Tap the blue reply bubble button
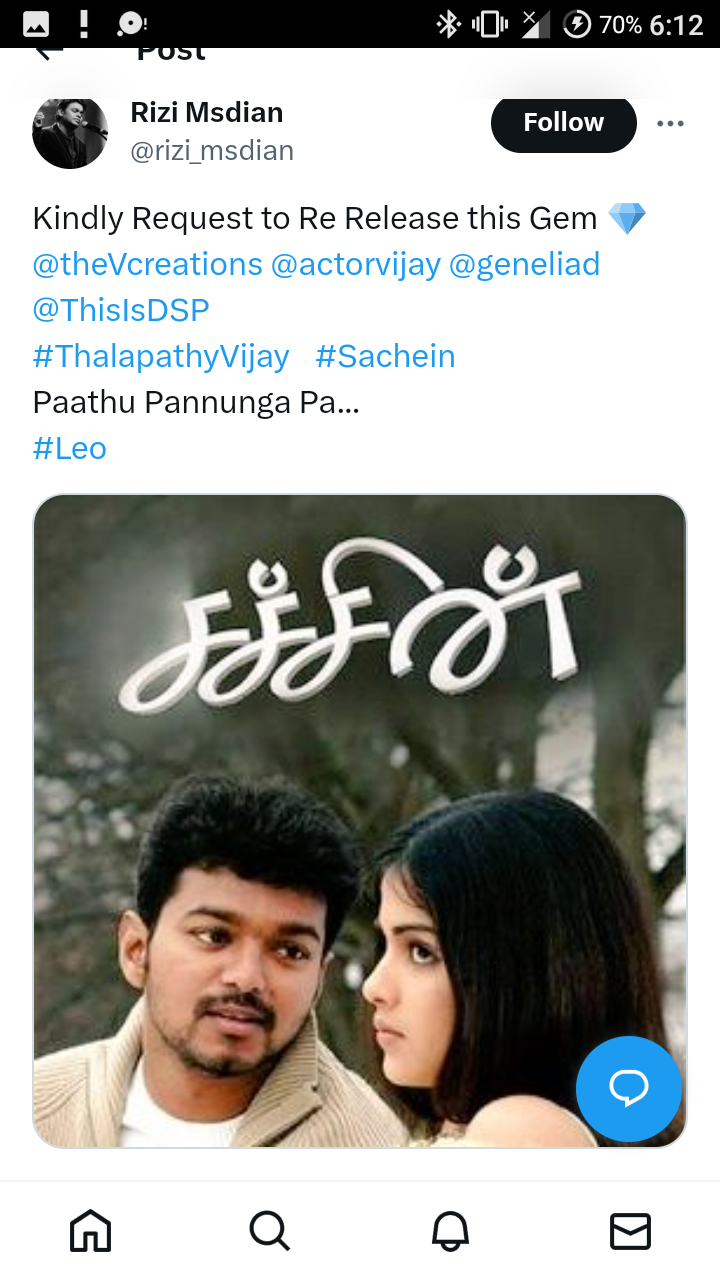Viewport: 720px width, 1280px height. coord(629,1089)
